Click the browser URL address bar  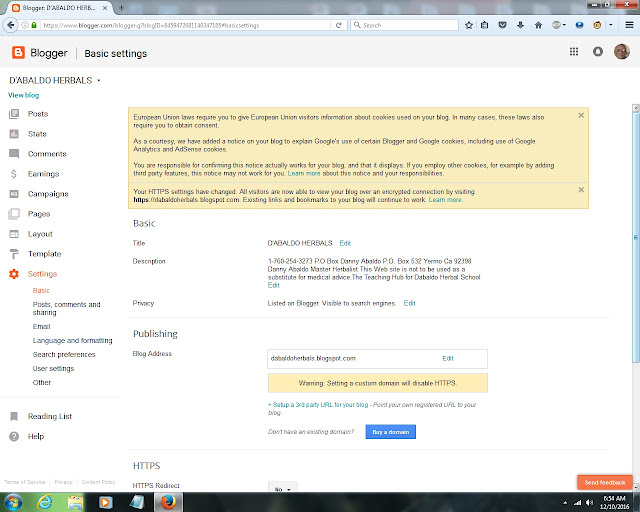(x=184, y=25)
